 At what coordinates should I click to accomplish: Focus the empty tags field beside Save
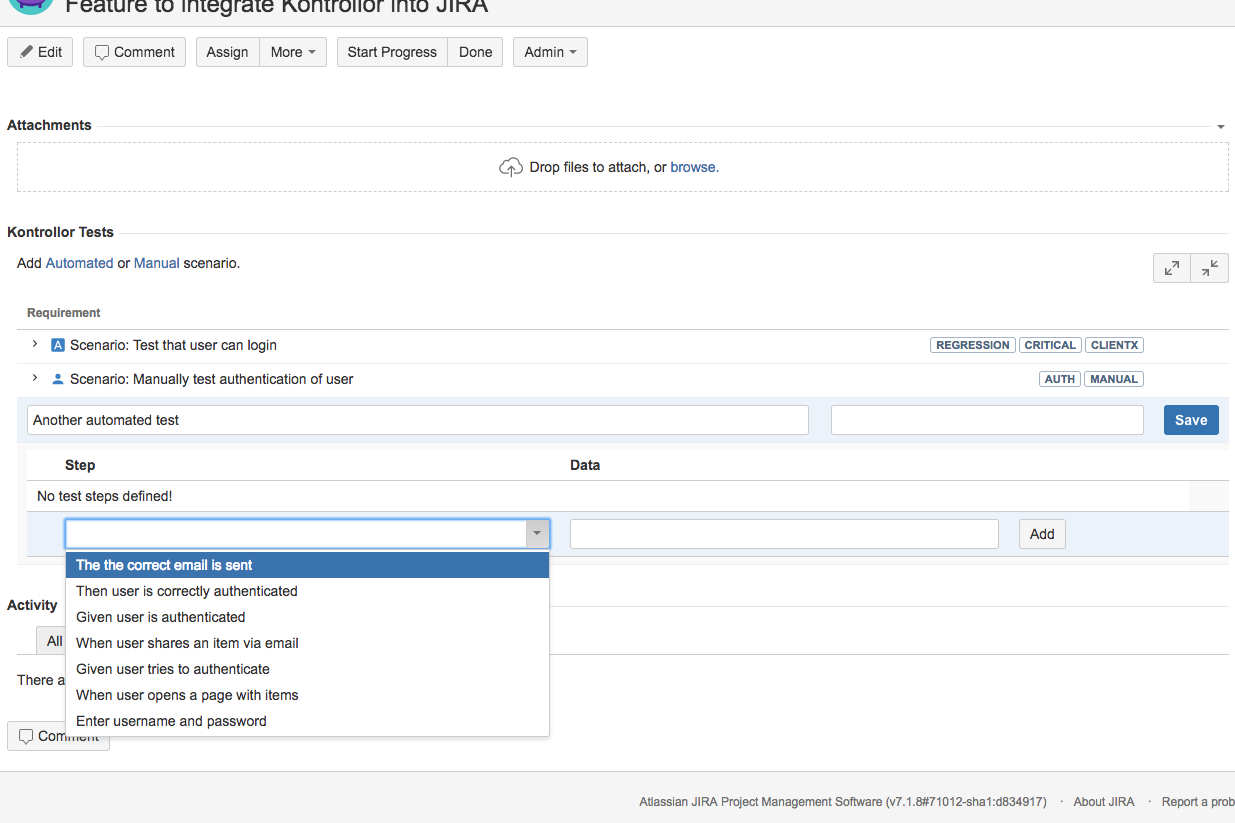(x=987, y=420)
